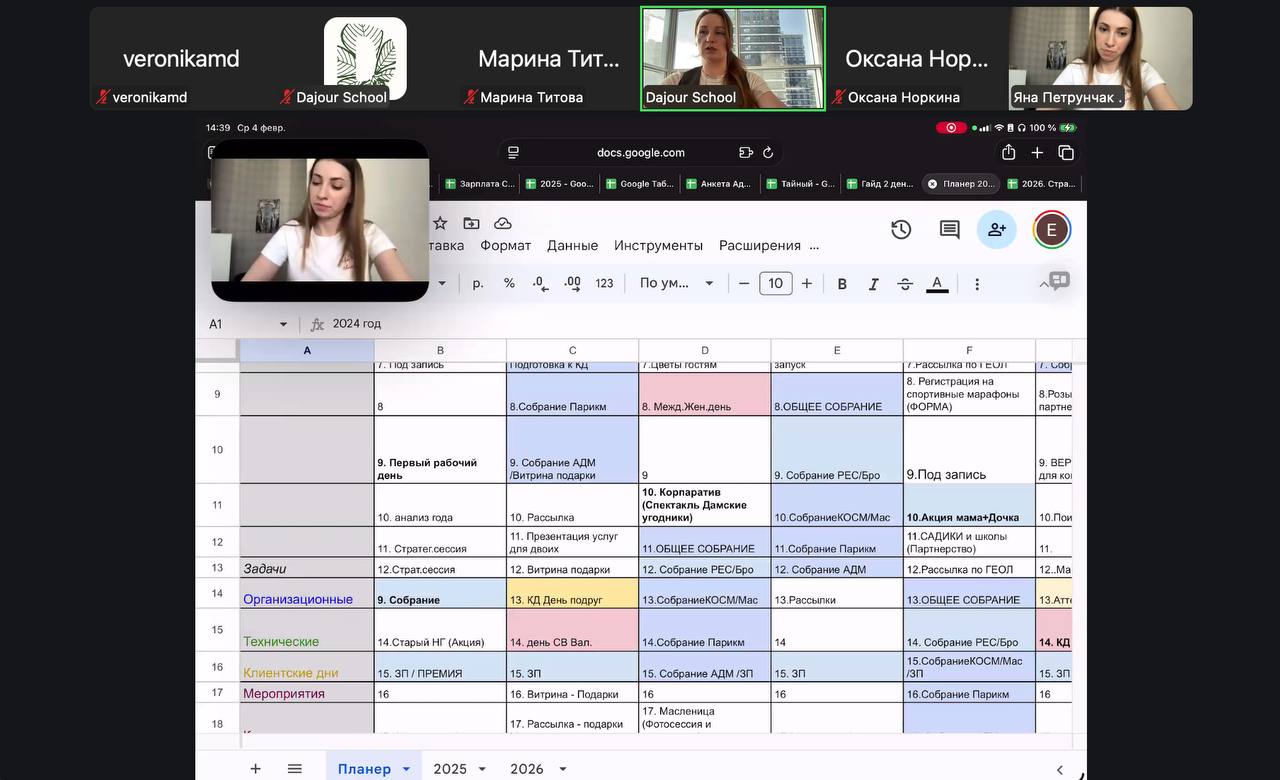
Task: Star this spreadsheet document
Action: tap(440, 223)
